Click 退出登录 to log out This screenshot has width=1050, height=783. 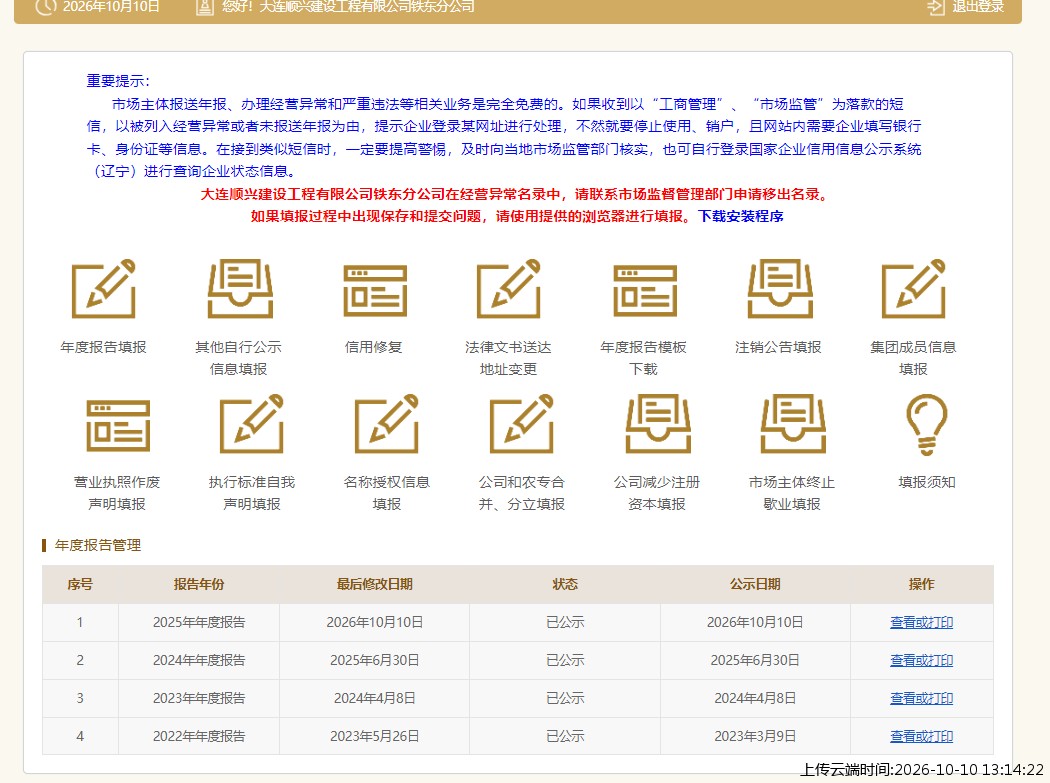pos(978,7)
